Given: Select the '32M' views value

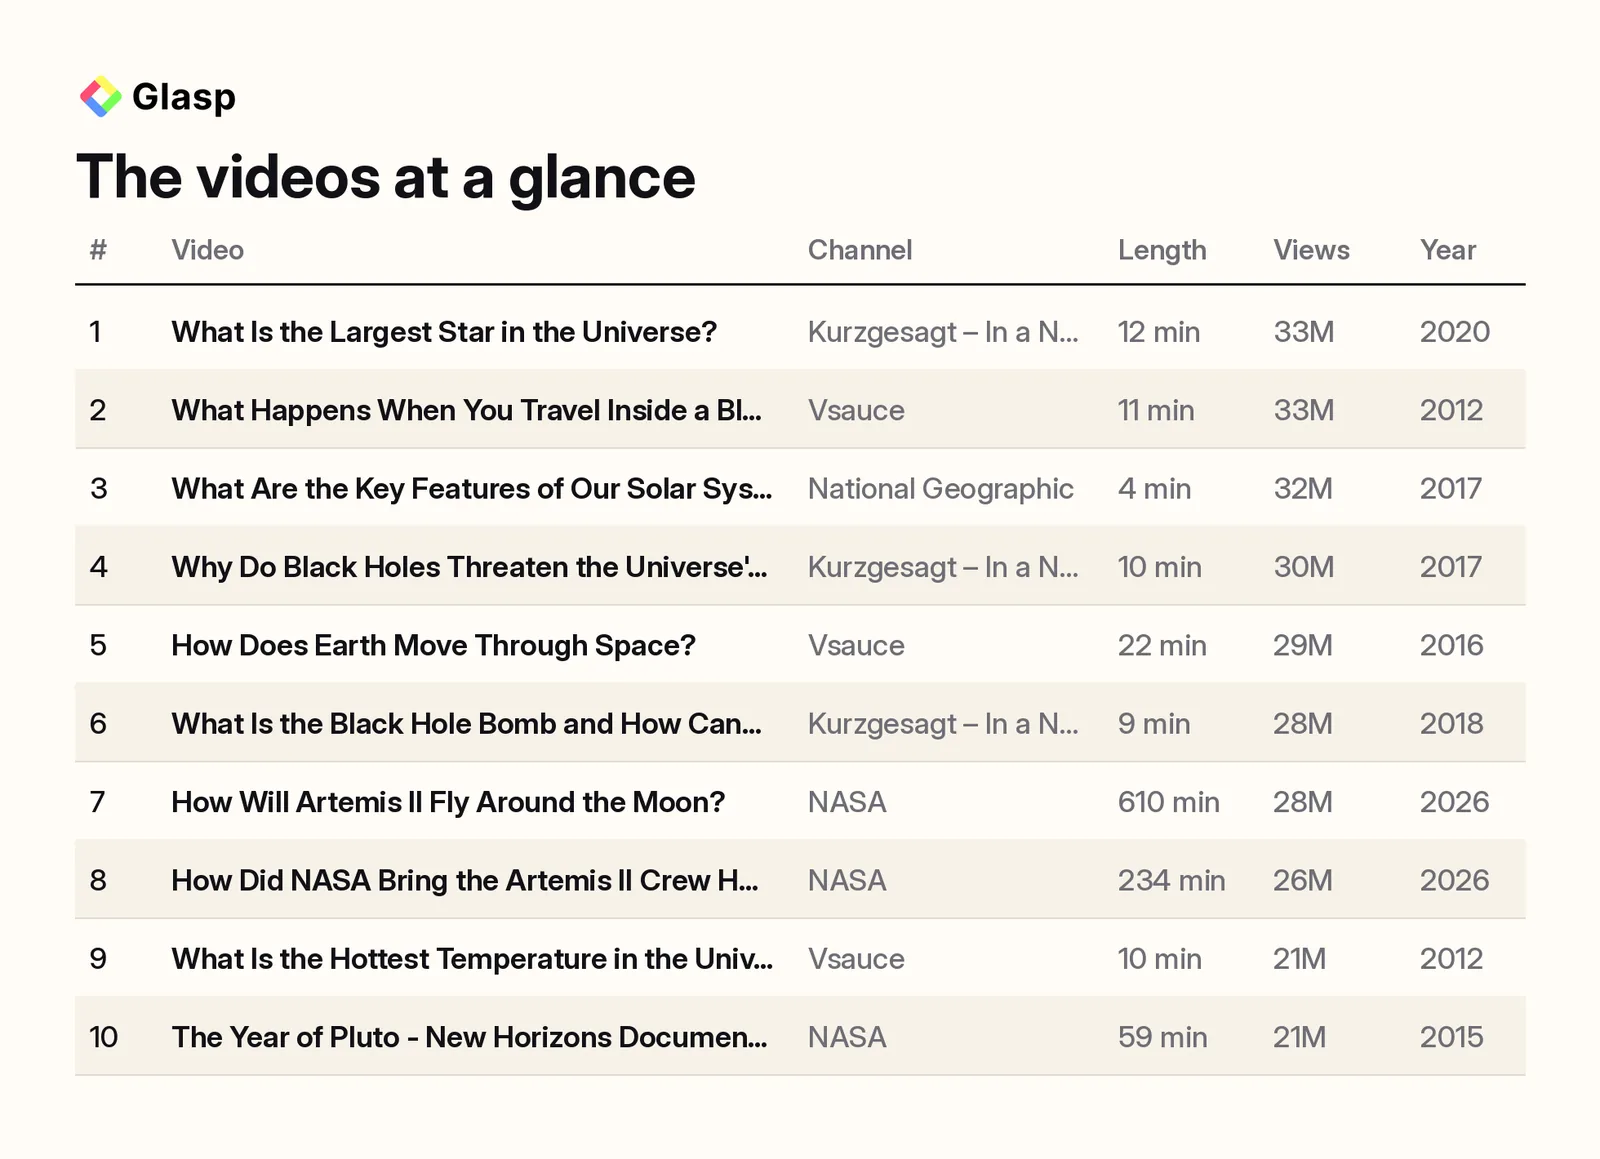Looking at the screenshot, I should (1303, 488).
